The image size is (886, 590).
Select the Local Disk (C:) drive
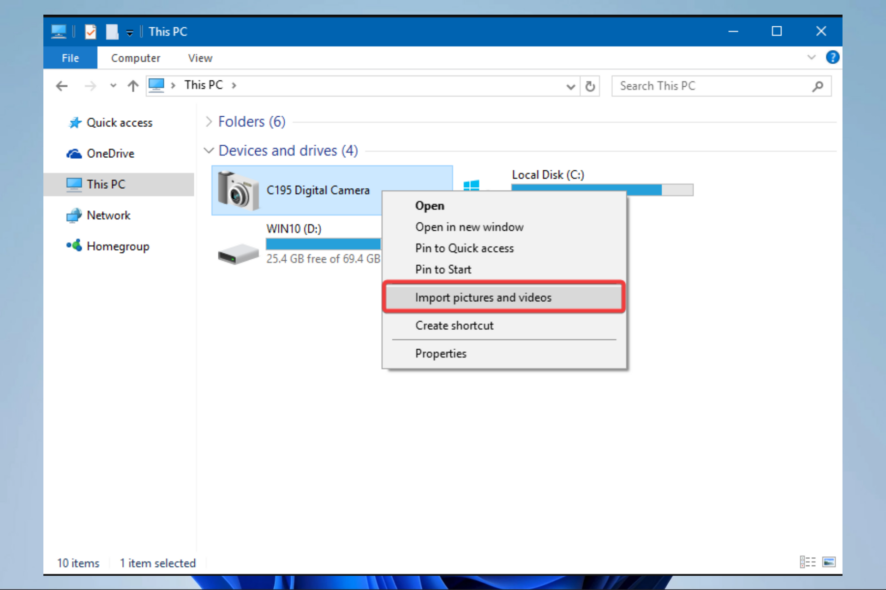pos(548,175)
